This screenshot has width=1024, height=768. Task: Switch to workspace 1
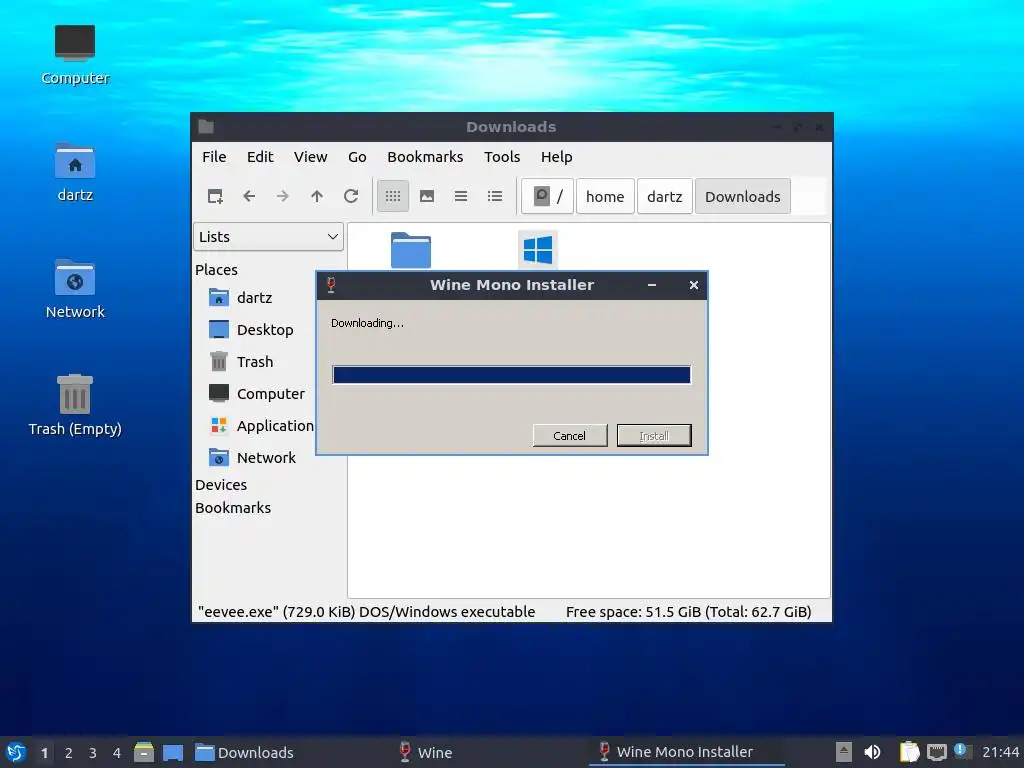(44, 753)
